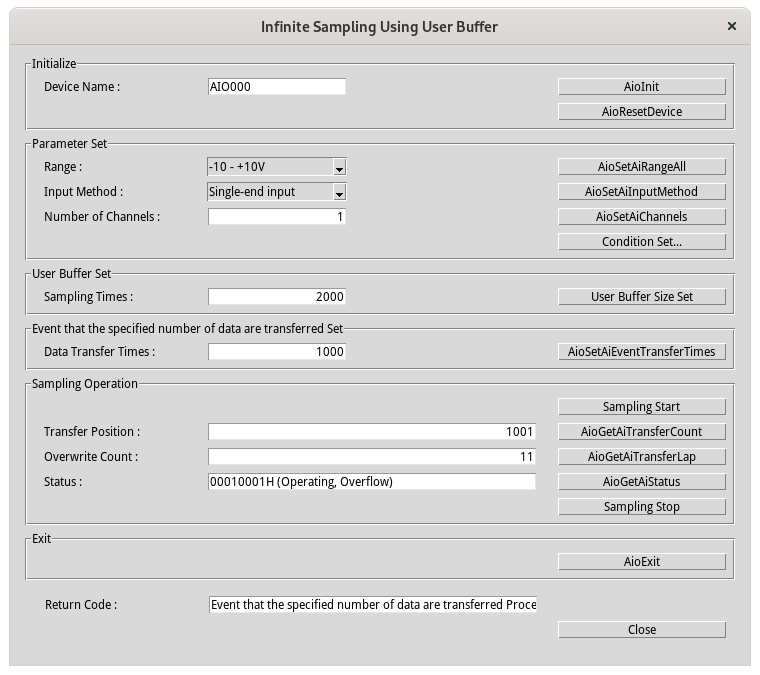
Task: Click AioSetAiRangeAll button
Action: [x=641, y=167]
